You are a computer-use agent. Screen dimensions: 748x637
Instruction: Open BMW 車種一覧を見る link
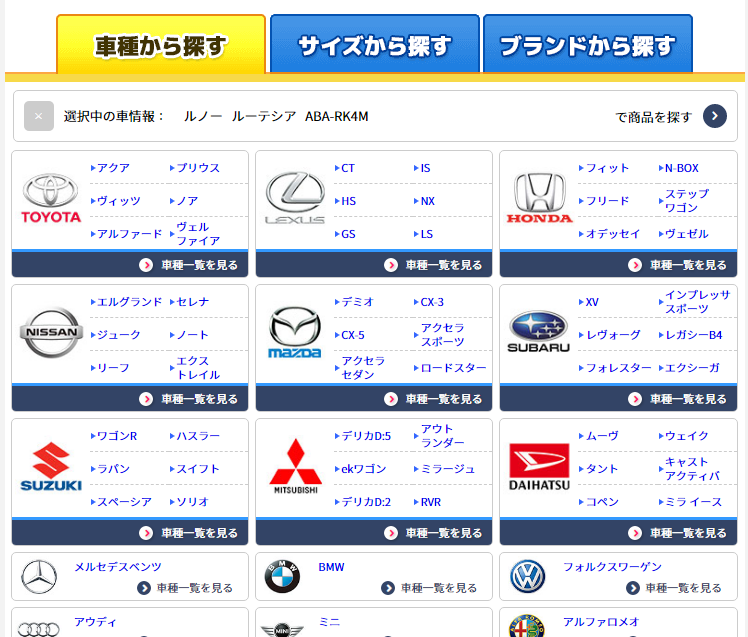click(x=429, y=588)
